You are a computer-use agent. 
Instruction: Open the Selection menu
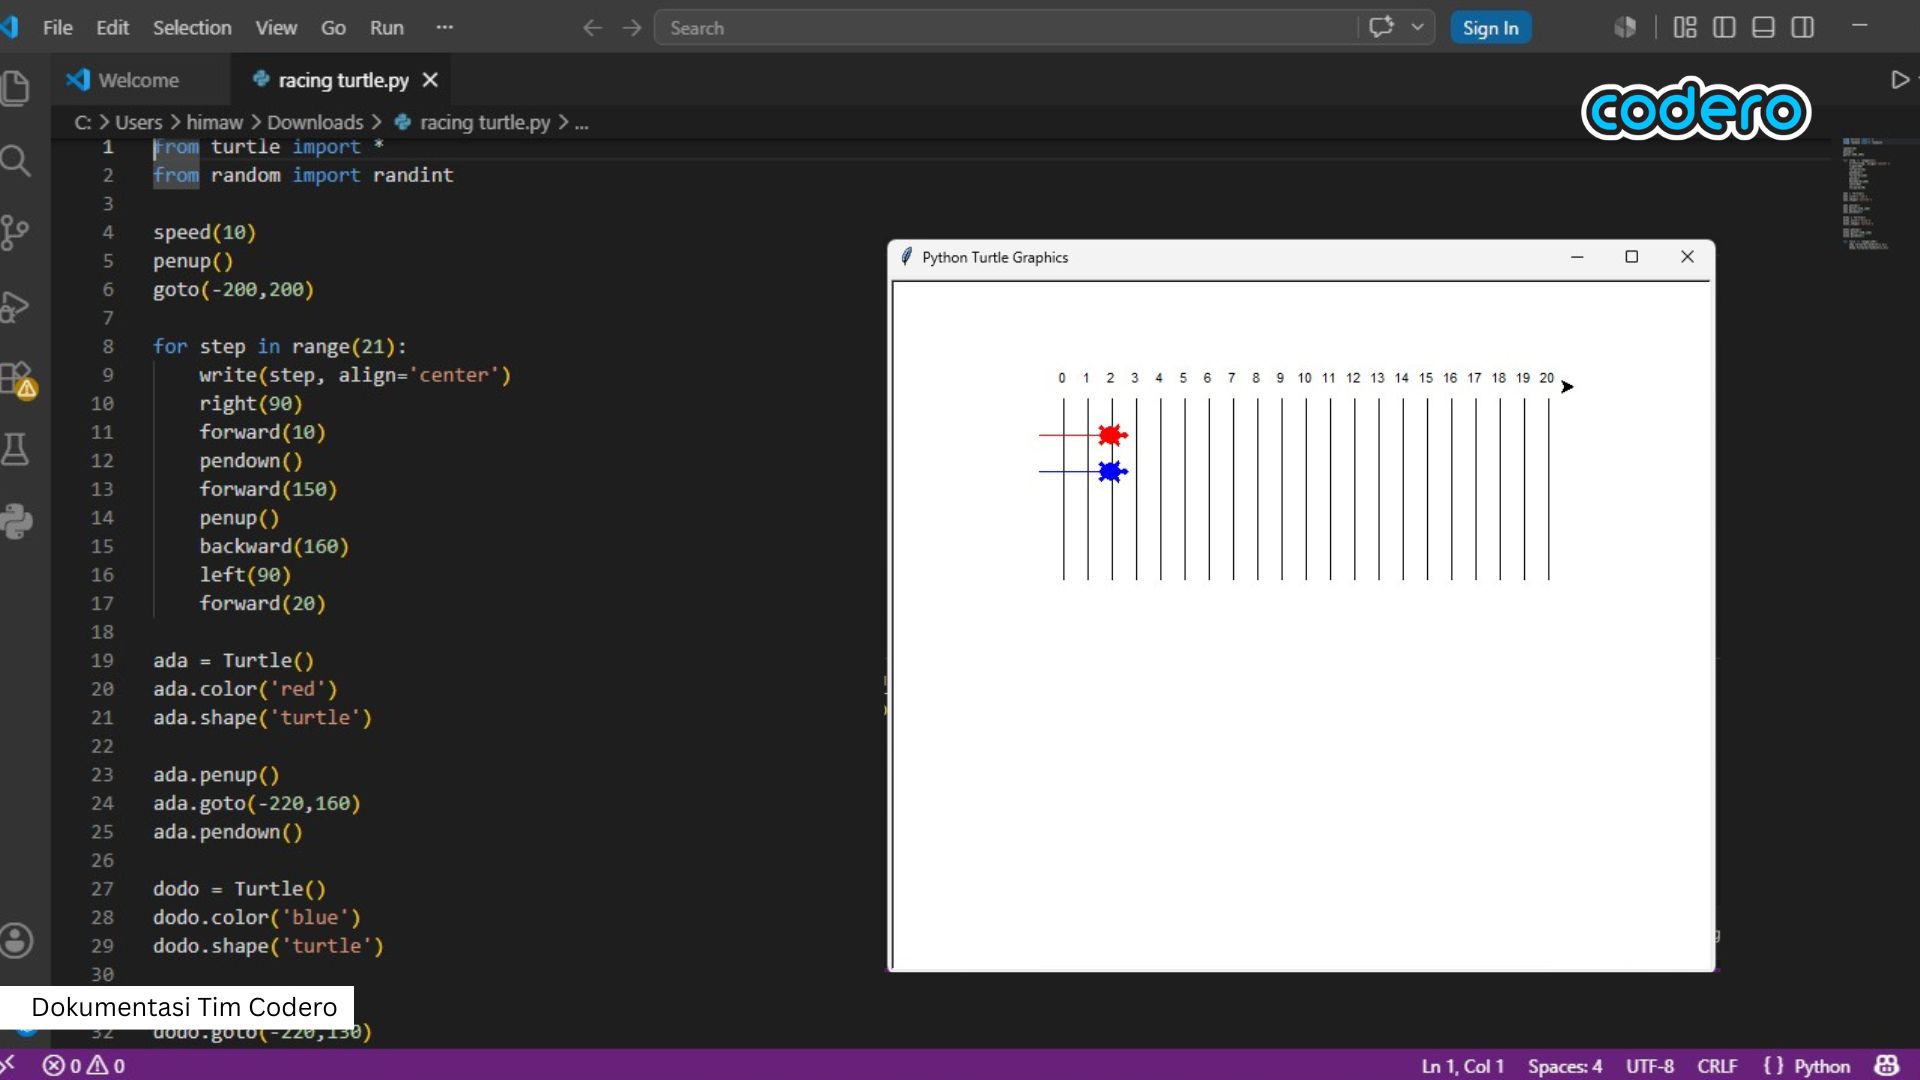tap(192, 28)
